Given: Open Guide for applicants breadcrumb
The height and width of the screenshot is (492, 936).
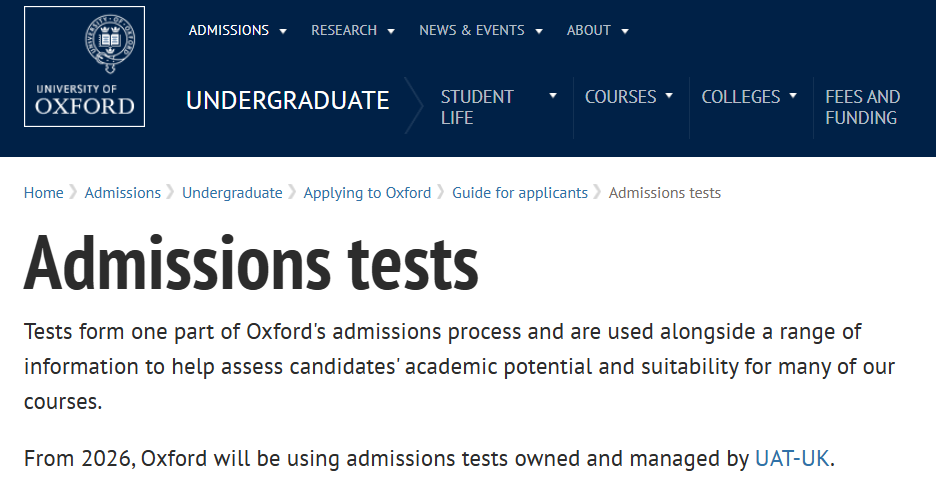Looking at the screenshot, I should 520,193.
